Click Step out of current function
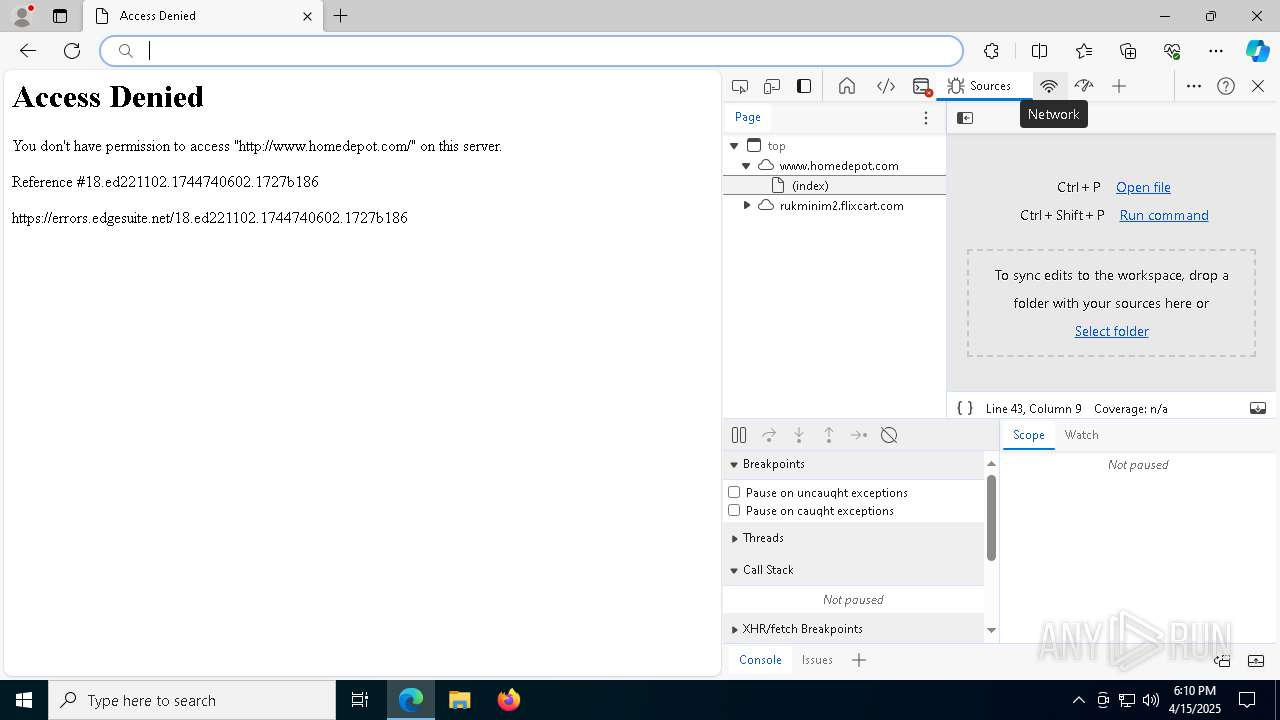 pos(829,435)
